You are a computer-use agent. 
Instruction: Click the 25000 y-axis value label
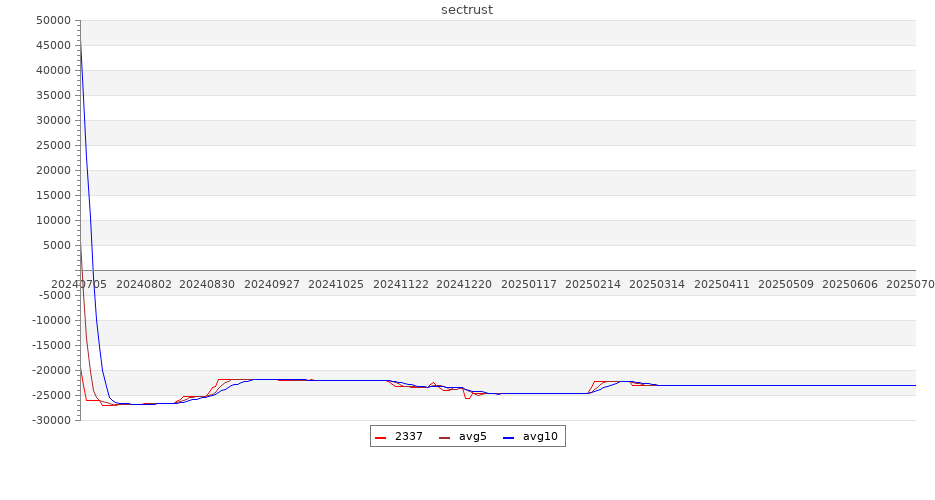[52, 146]
